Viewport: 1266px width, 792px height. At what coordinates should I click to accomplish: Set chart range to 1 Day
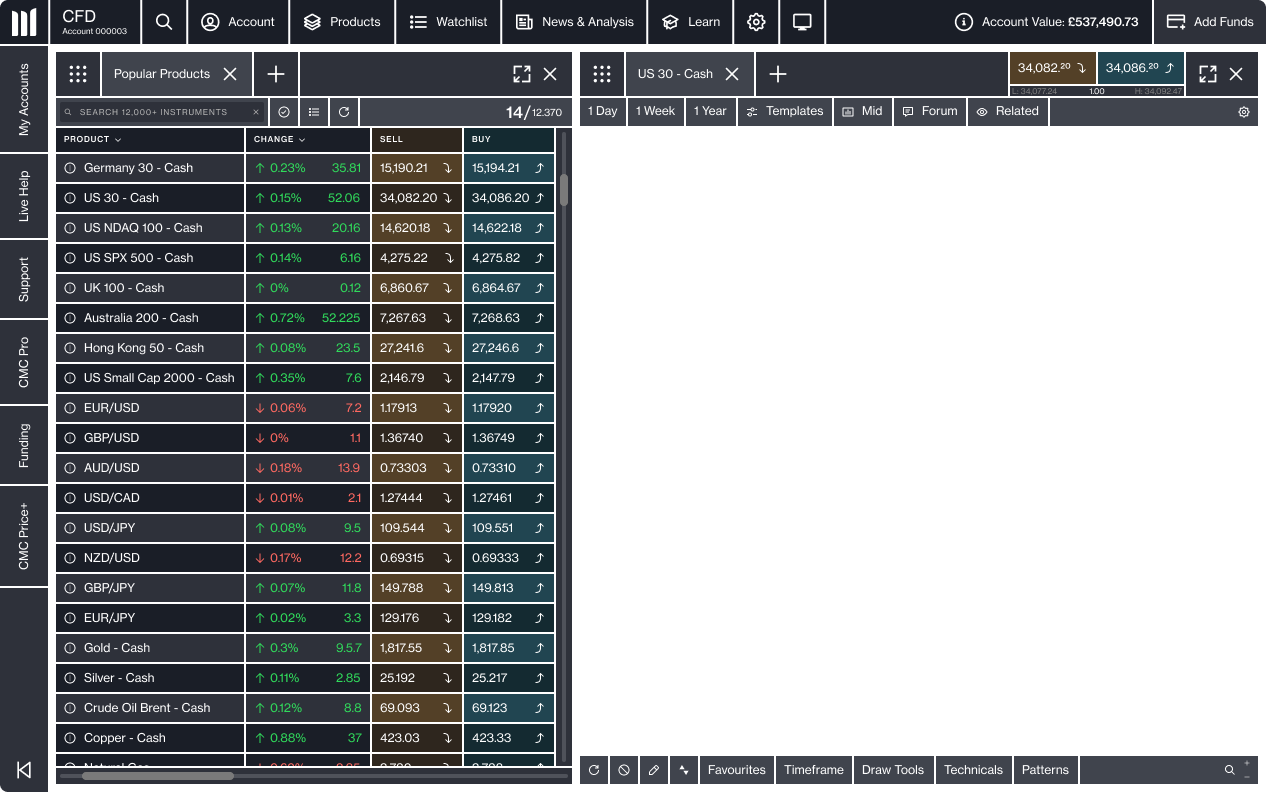pyautogui.click(x=602, y=111)
